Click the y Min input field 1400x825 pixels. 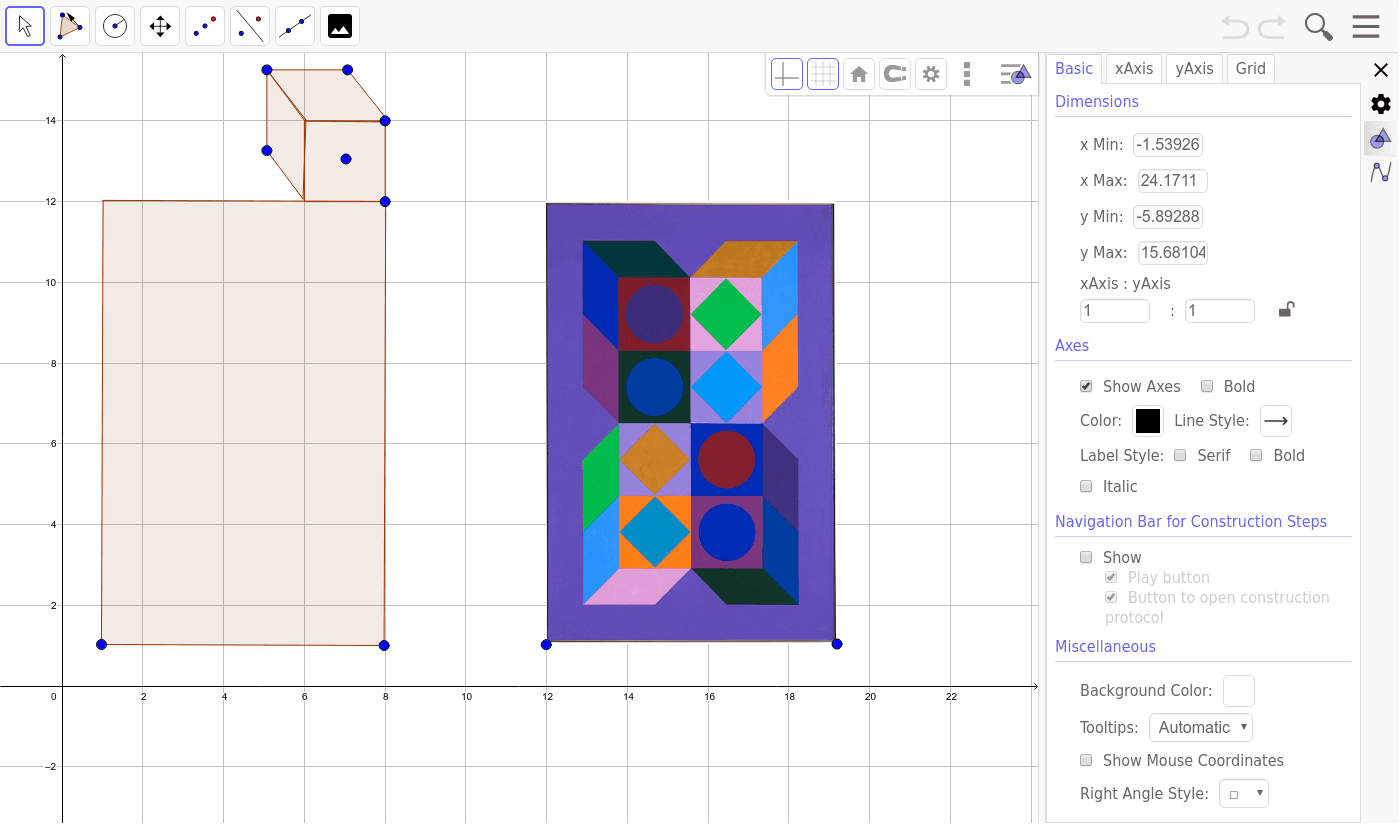point(1168,217)
